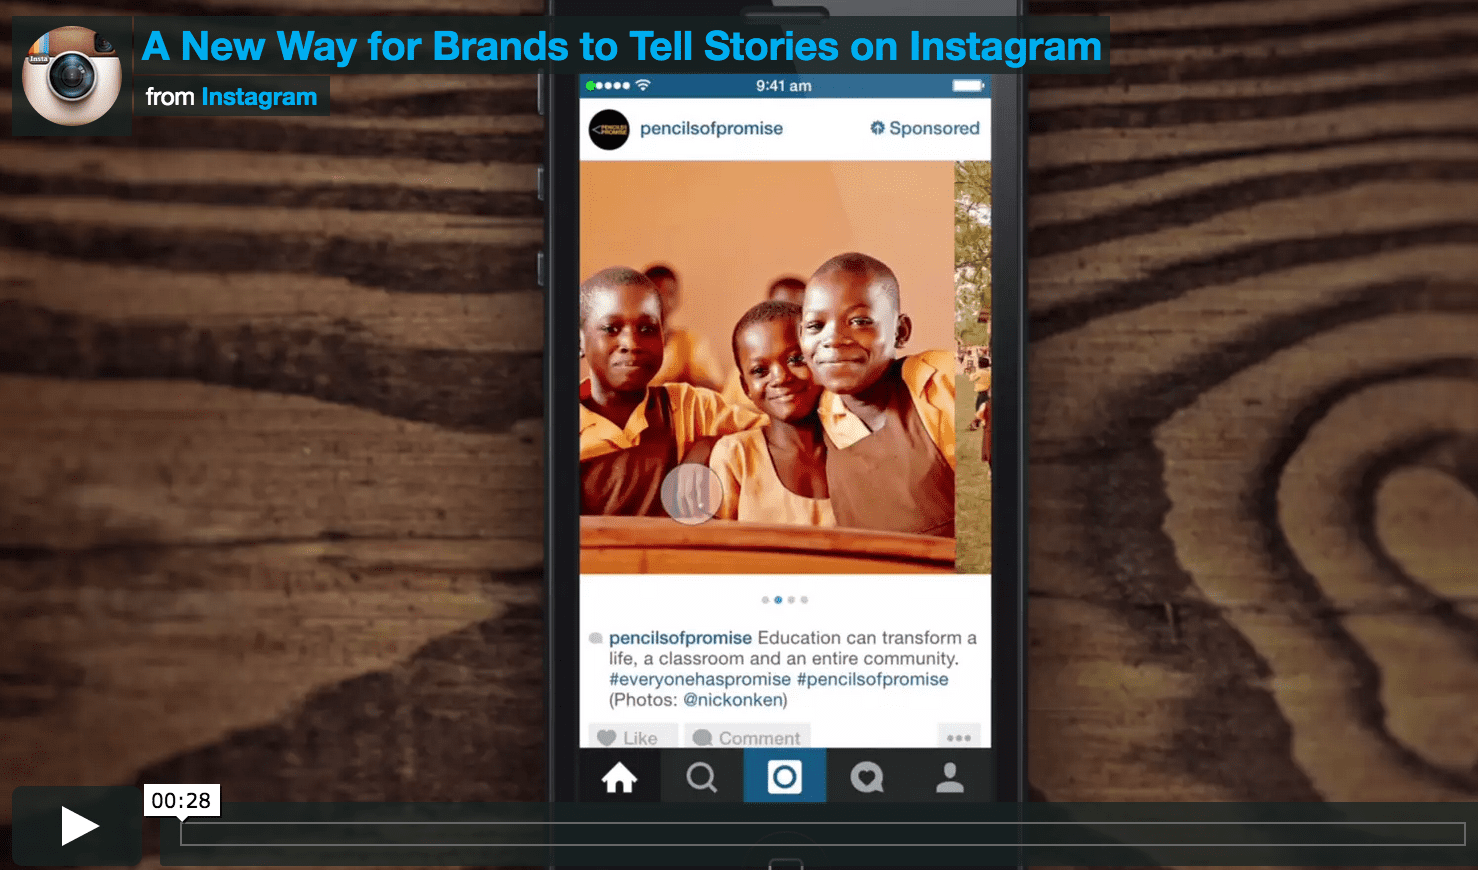Image resolution: width=1478 pixels, height=870 pixels.
Task: Open the three-dot more options button
Action: [959, 737]
